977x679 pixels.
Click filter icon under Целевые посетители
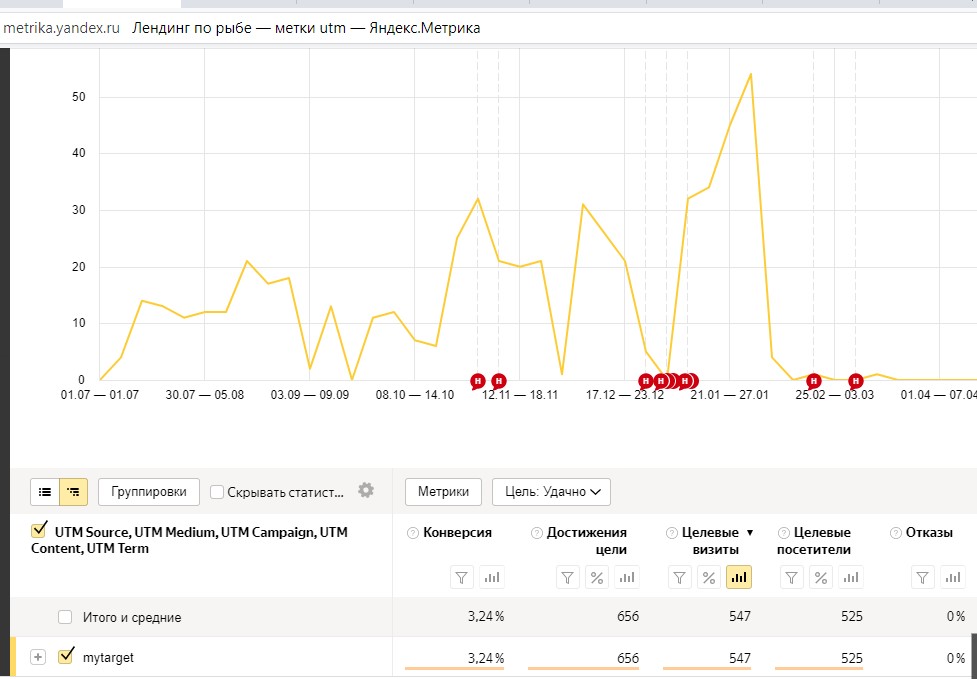tap(791, 577)
